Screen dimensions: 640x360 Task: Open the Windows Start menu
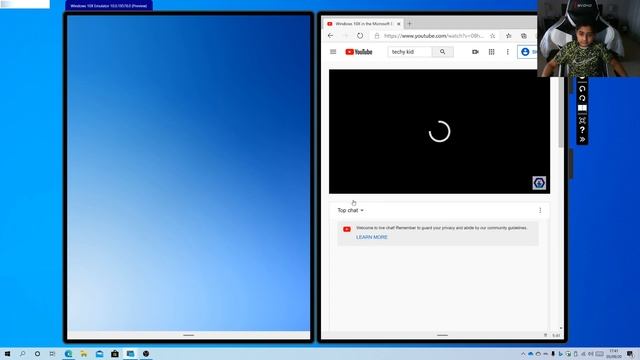click(x=7, y=353)
